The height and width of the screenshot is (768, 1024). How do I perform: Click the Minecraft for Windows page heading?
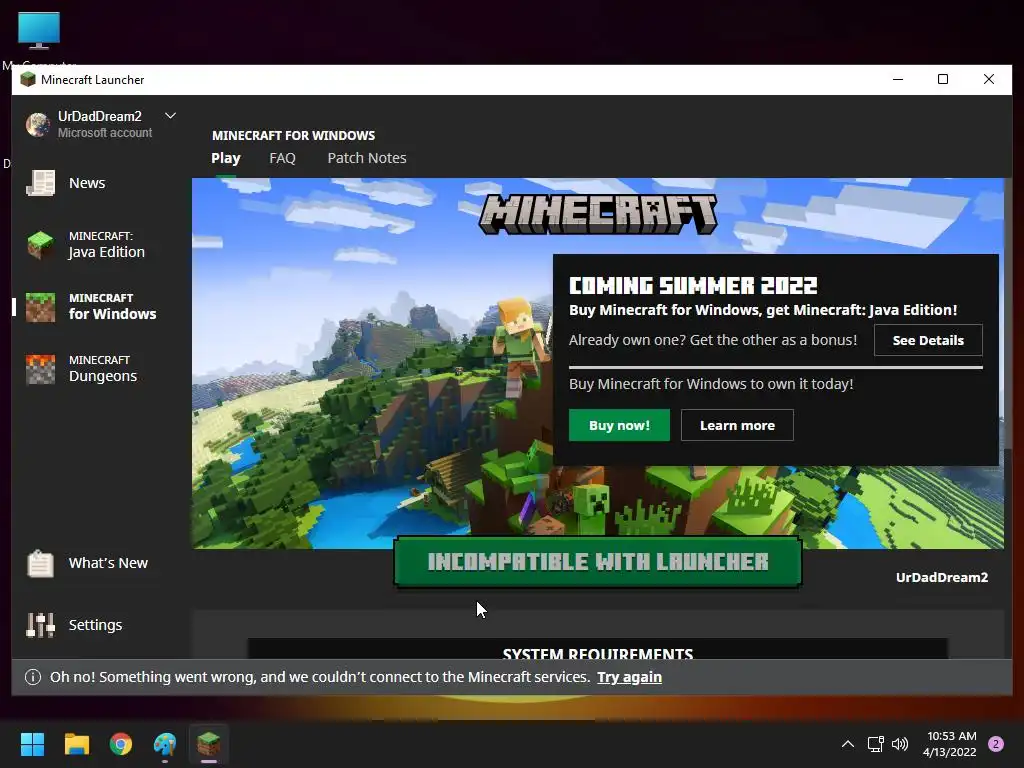pos(293,135)
